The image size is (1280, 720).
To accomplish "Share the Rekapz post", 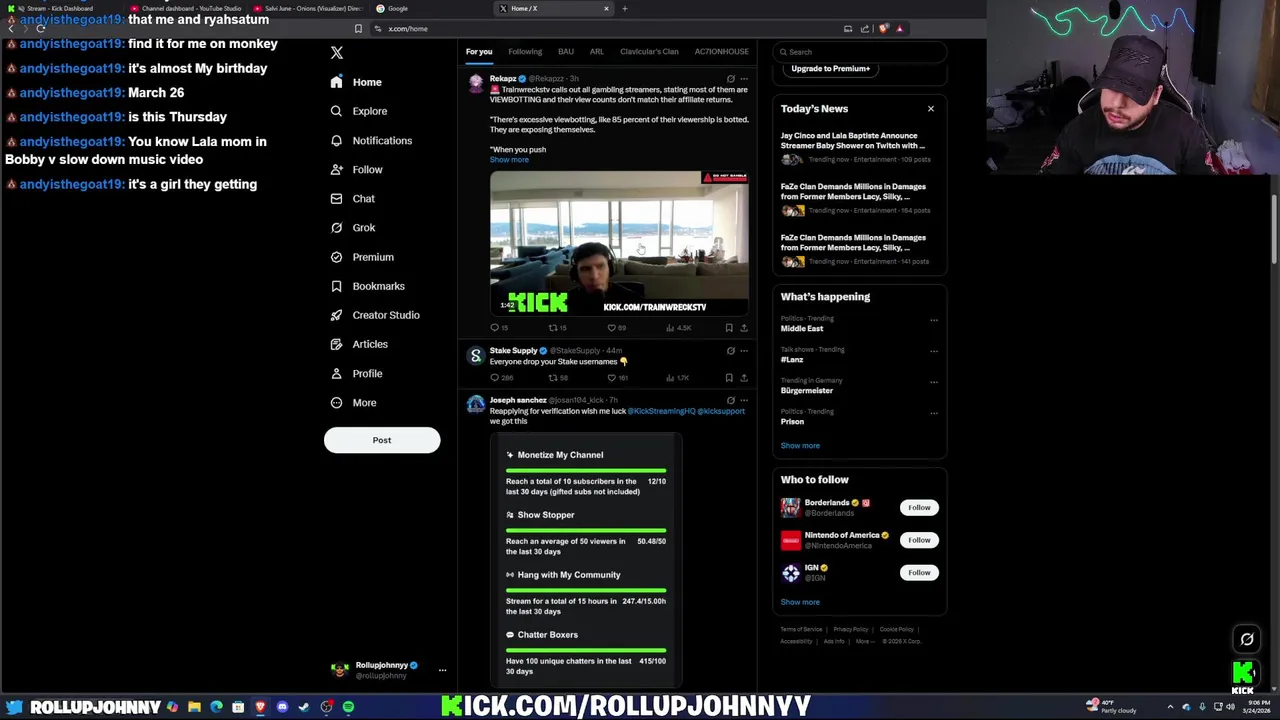I will (x=743, y=328).
